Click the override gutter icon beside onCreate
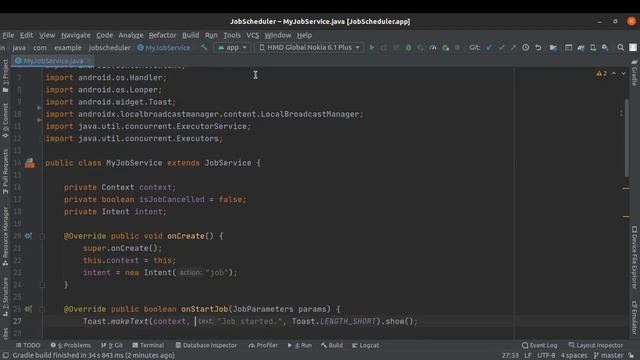640x360 pixels. point(28,236)
